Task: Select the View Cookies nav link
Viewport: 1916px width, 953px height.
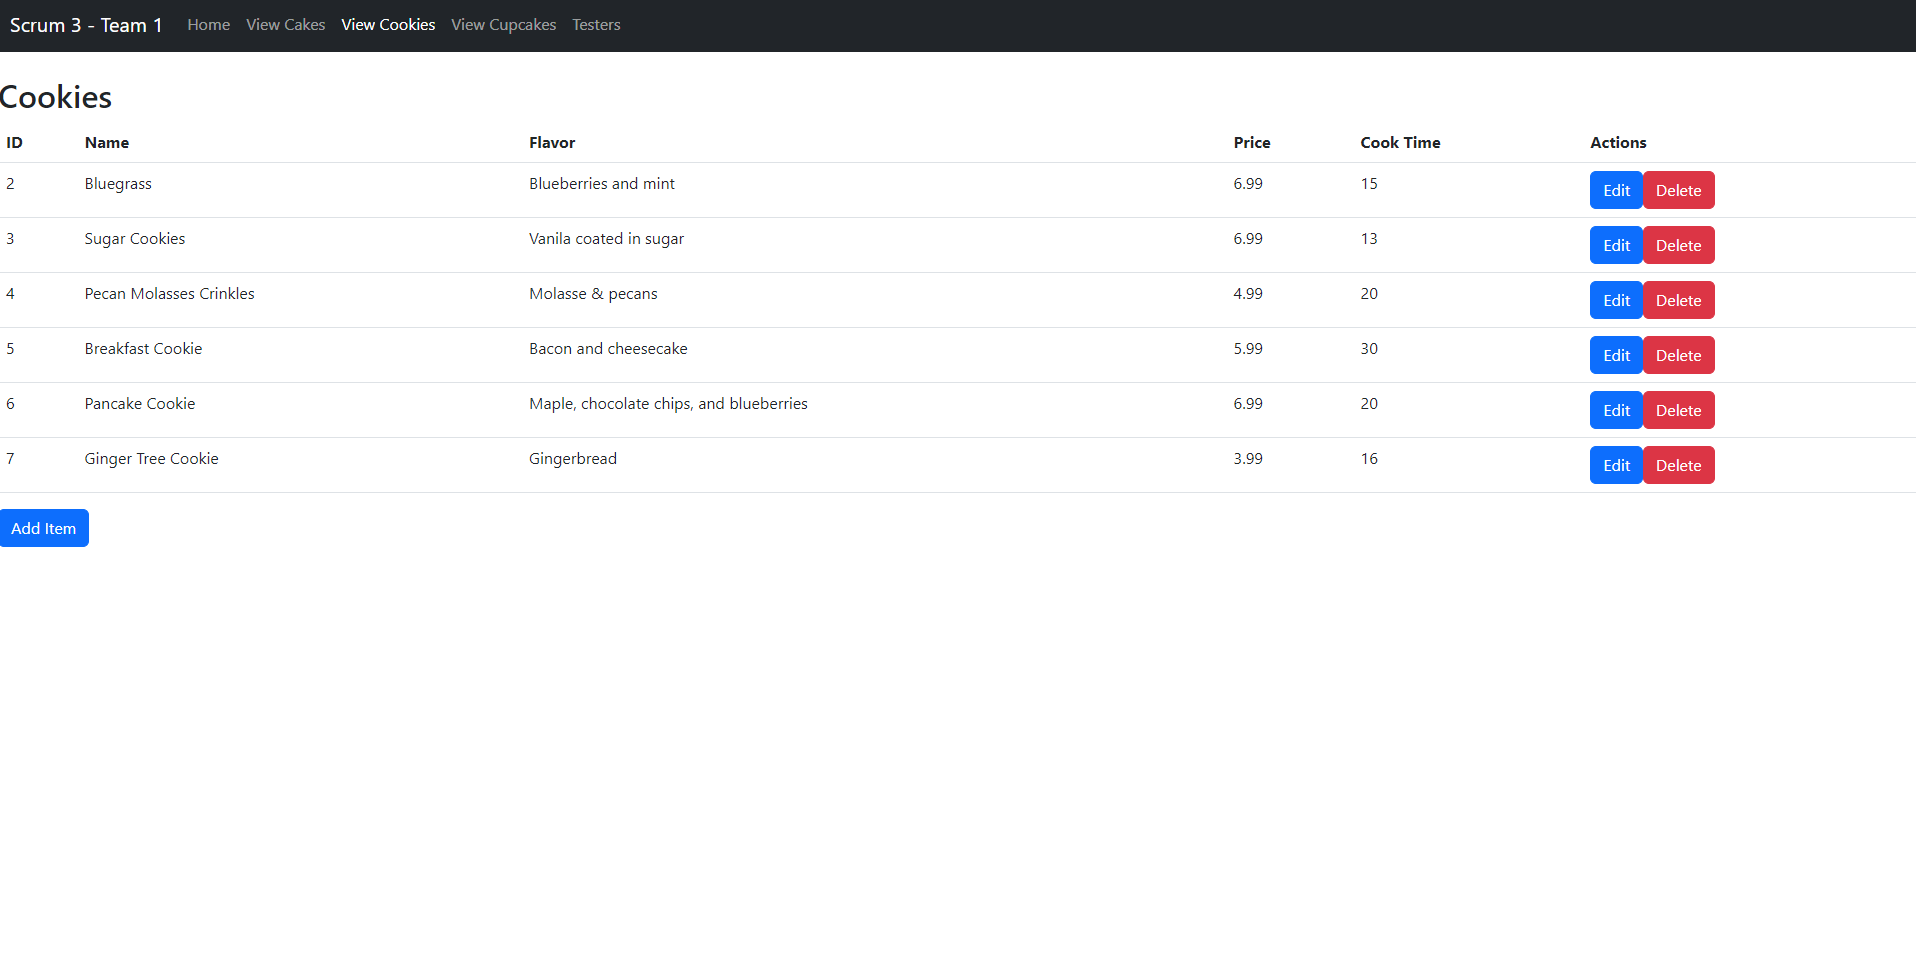Action: pyautogui.click(x=388, y=25)
